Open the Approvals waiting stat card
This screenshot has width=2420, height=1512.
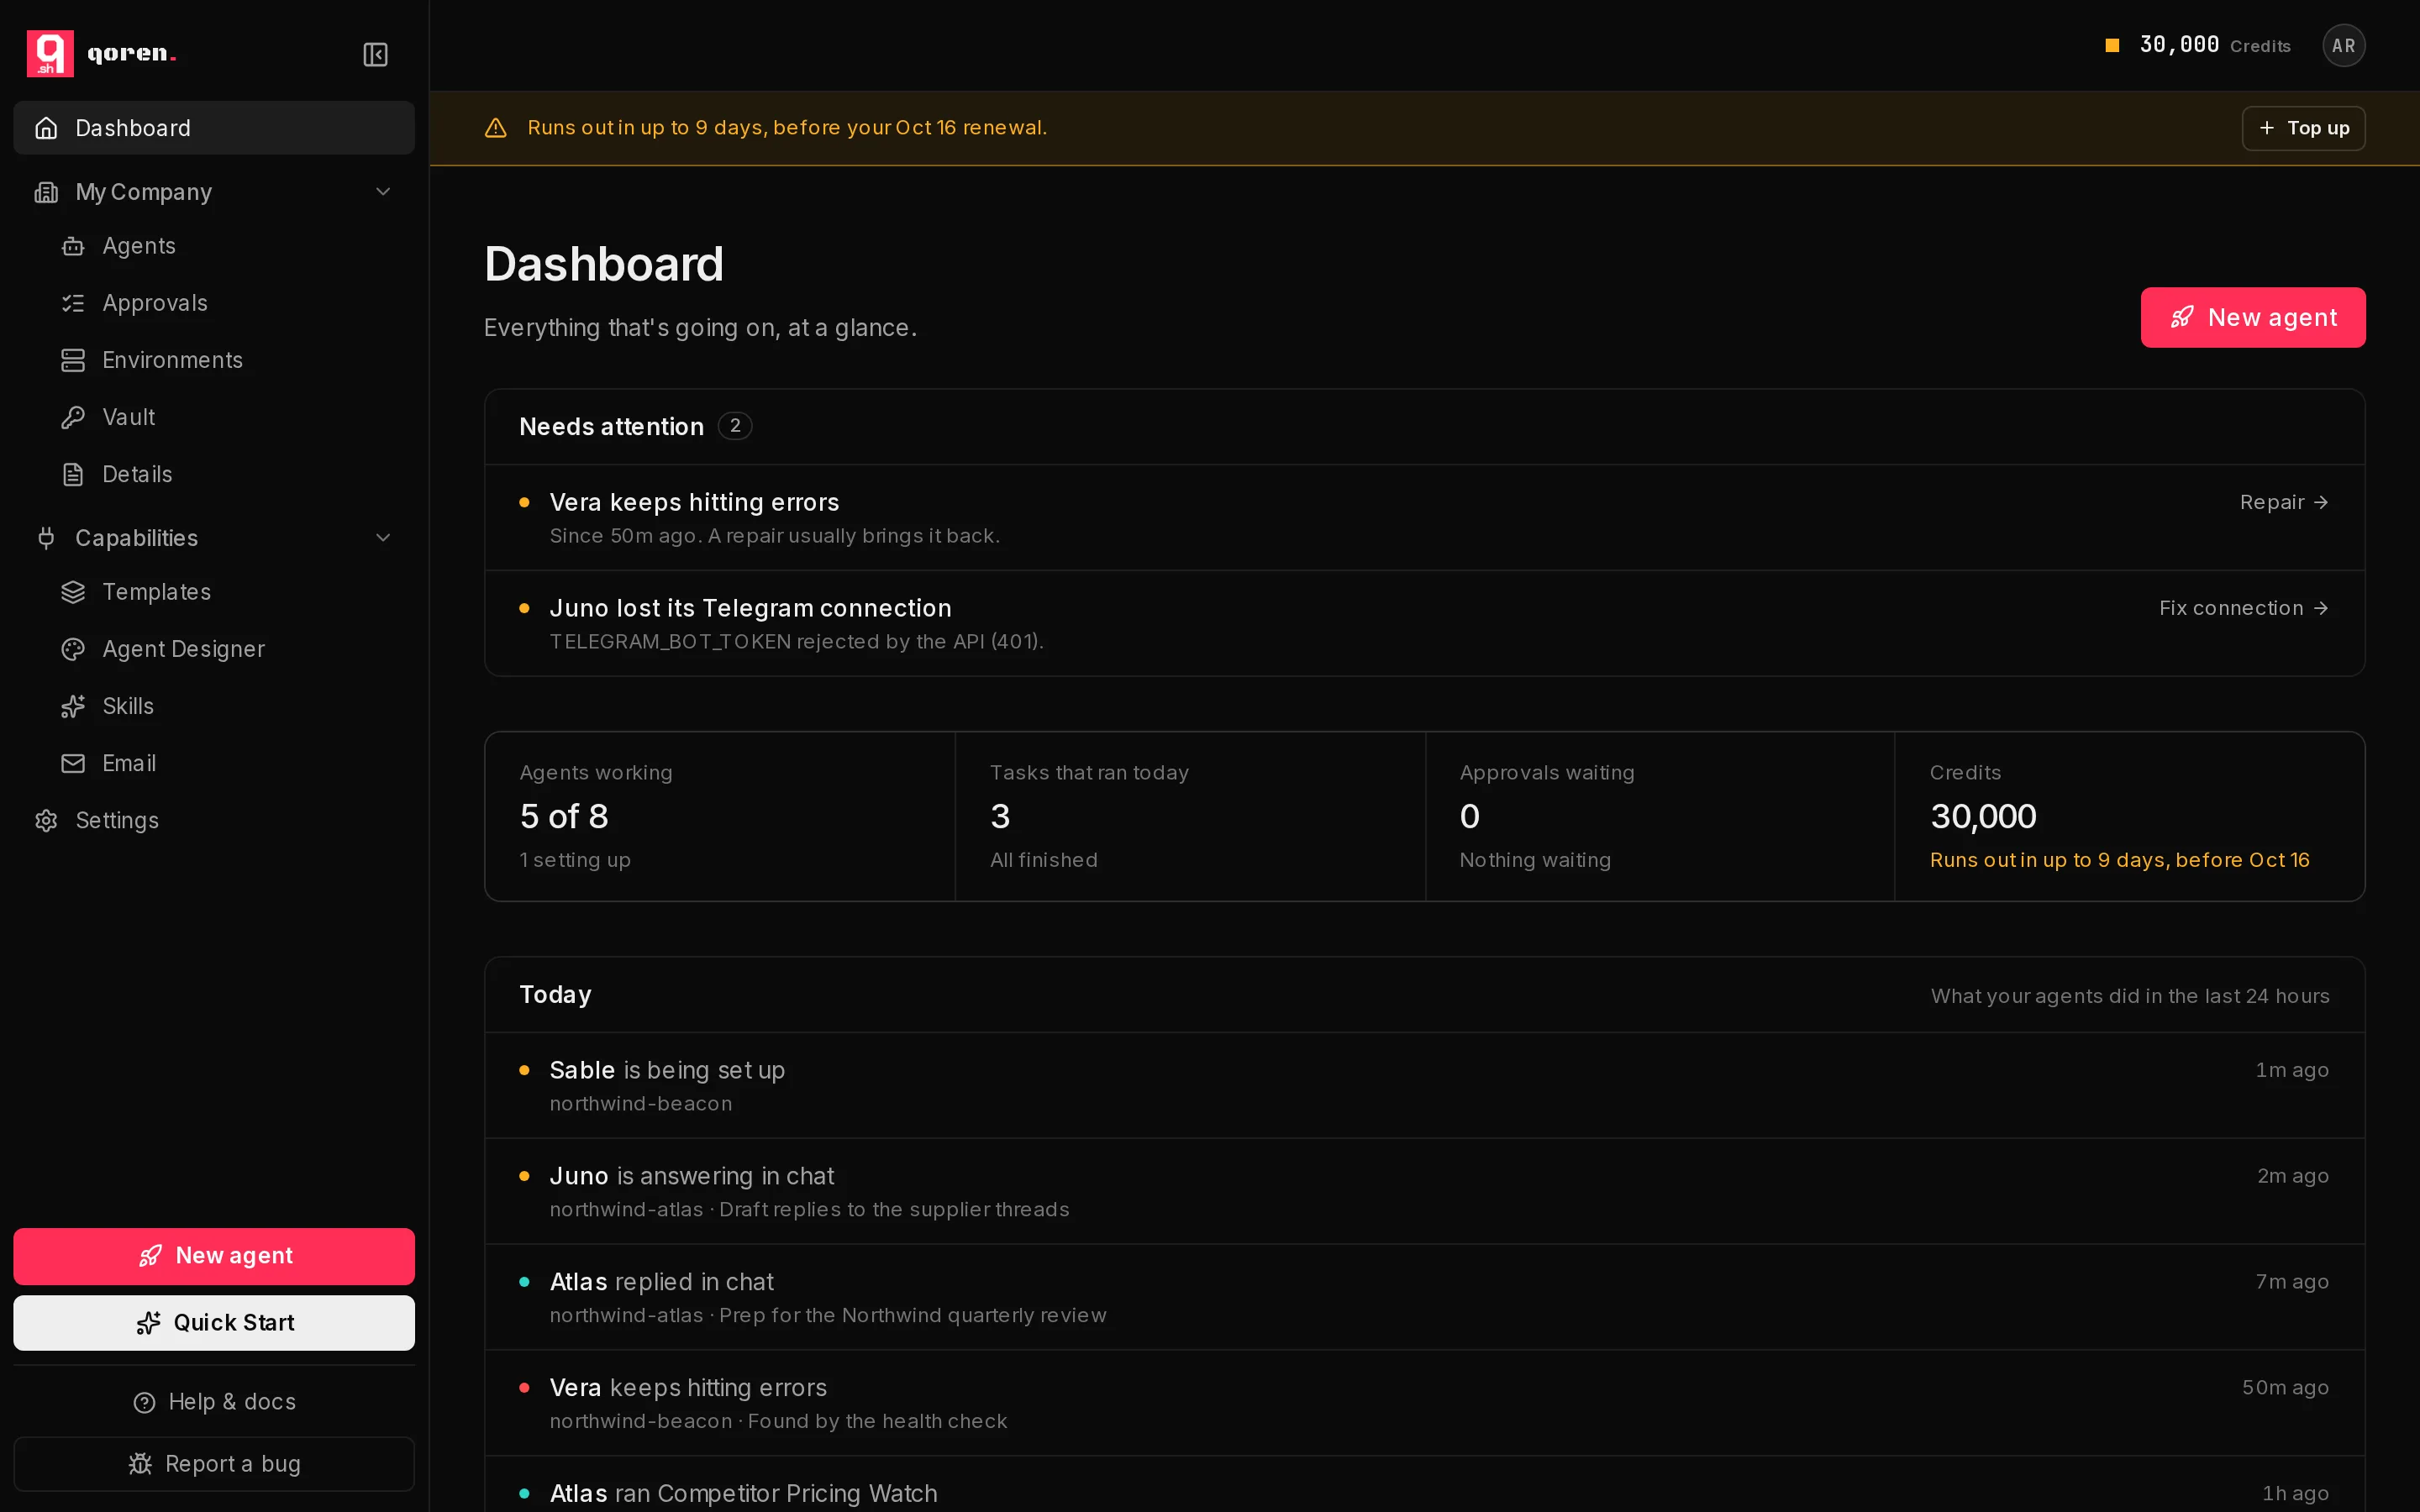click(1660, 816)
